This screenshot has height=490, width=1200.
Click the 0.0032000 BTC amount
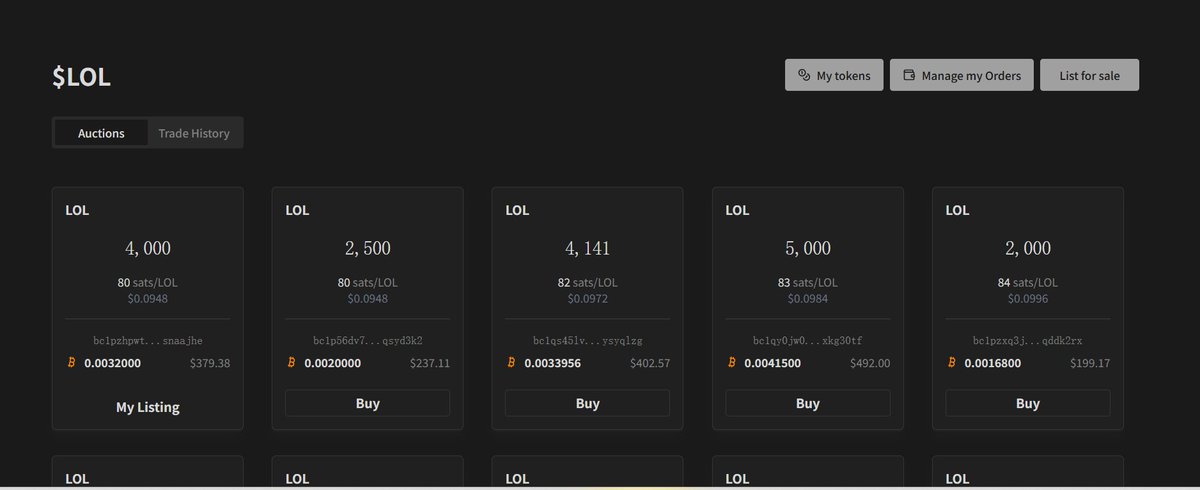113,363
